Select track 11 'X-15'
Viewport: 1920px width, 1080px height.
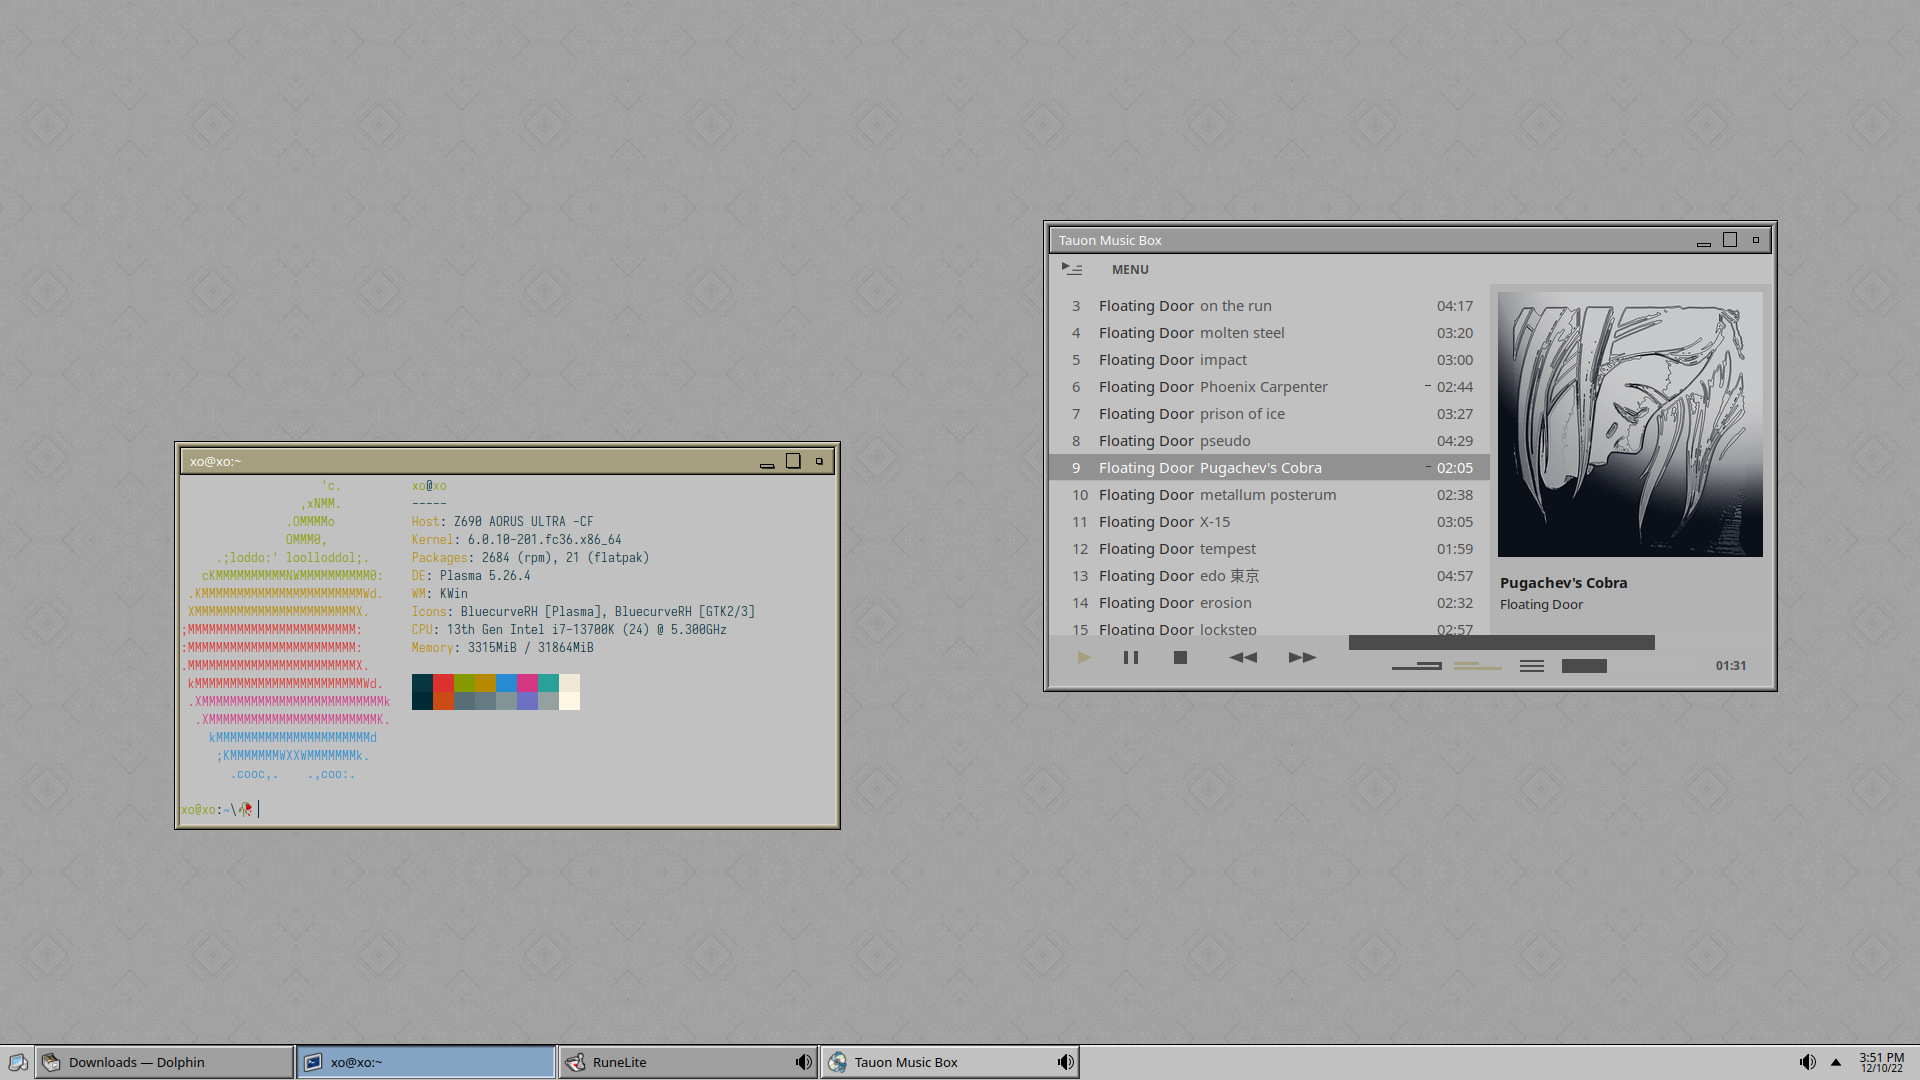point(1269,522)
